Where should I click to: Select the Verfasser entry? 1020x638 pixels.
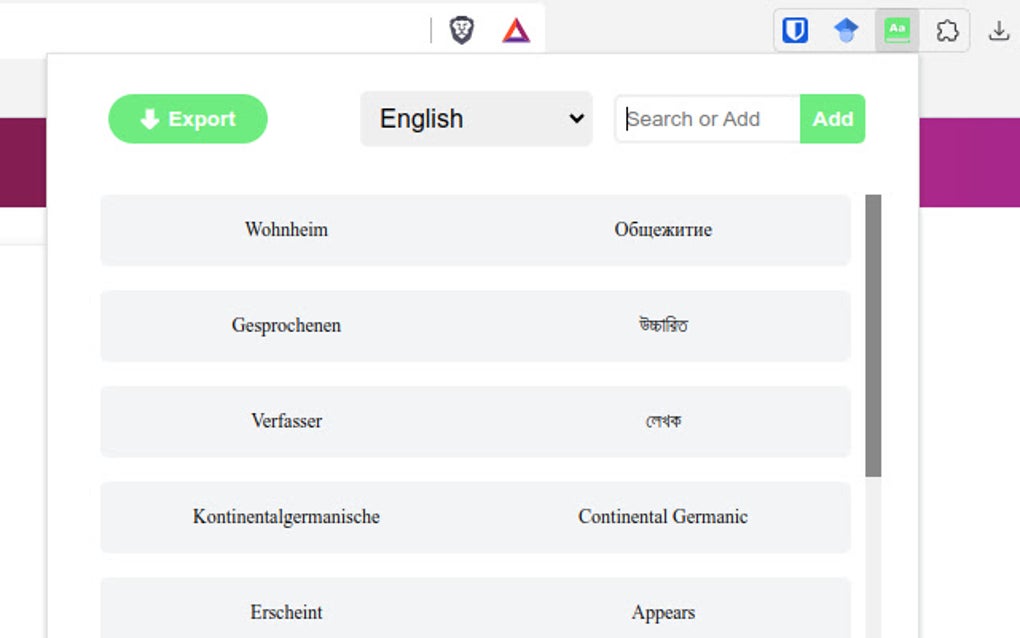pos(475,421)
